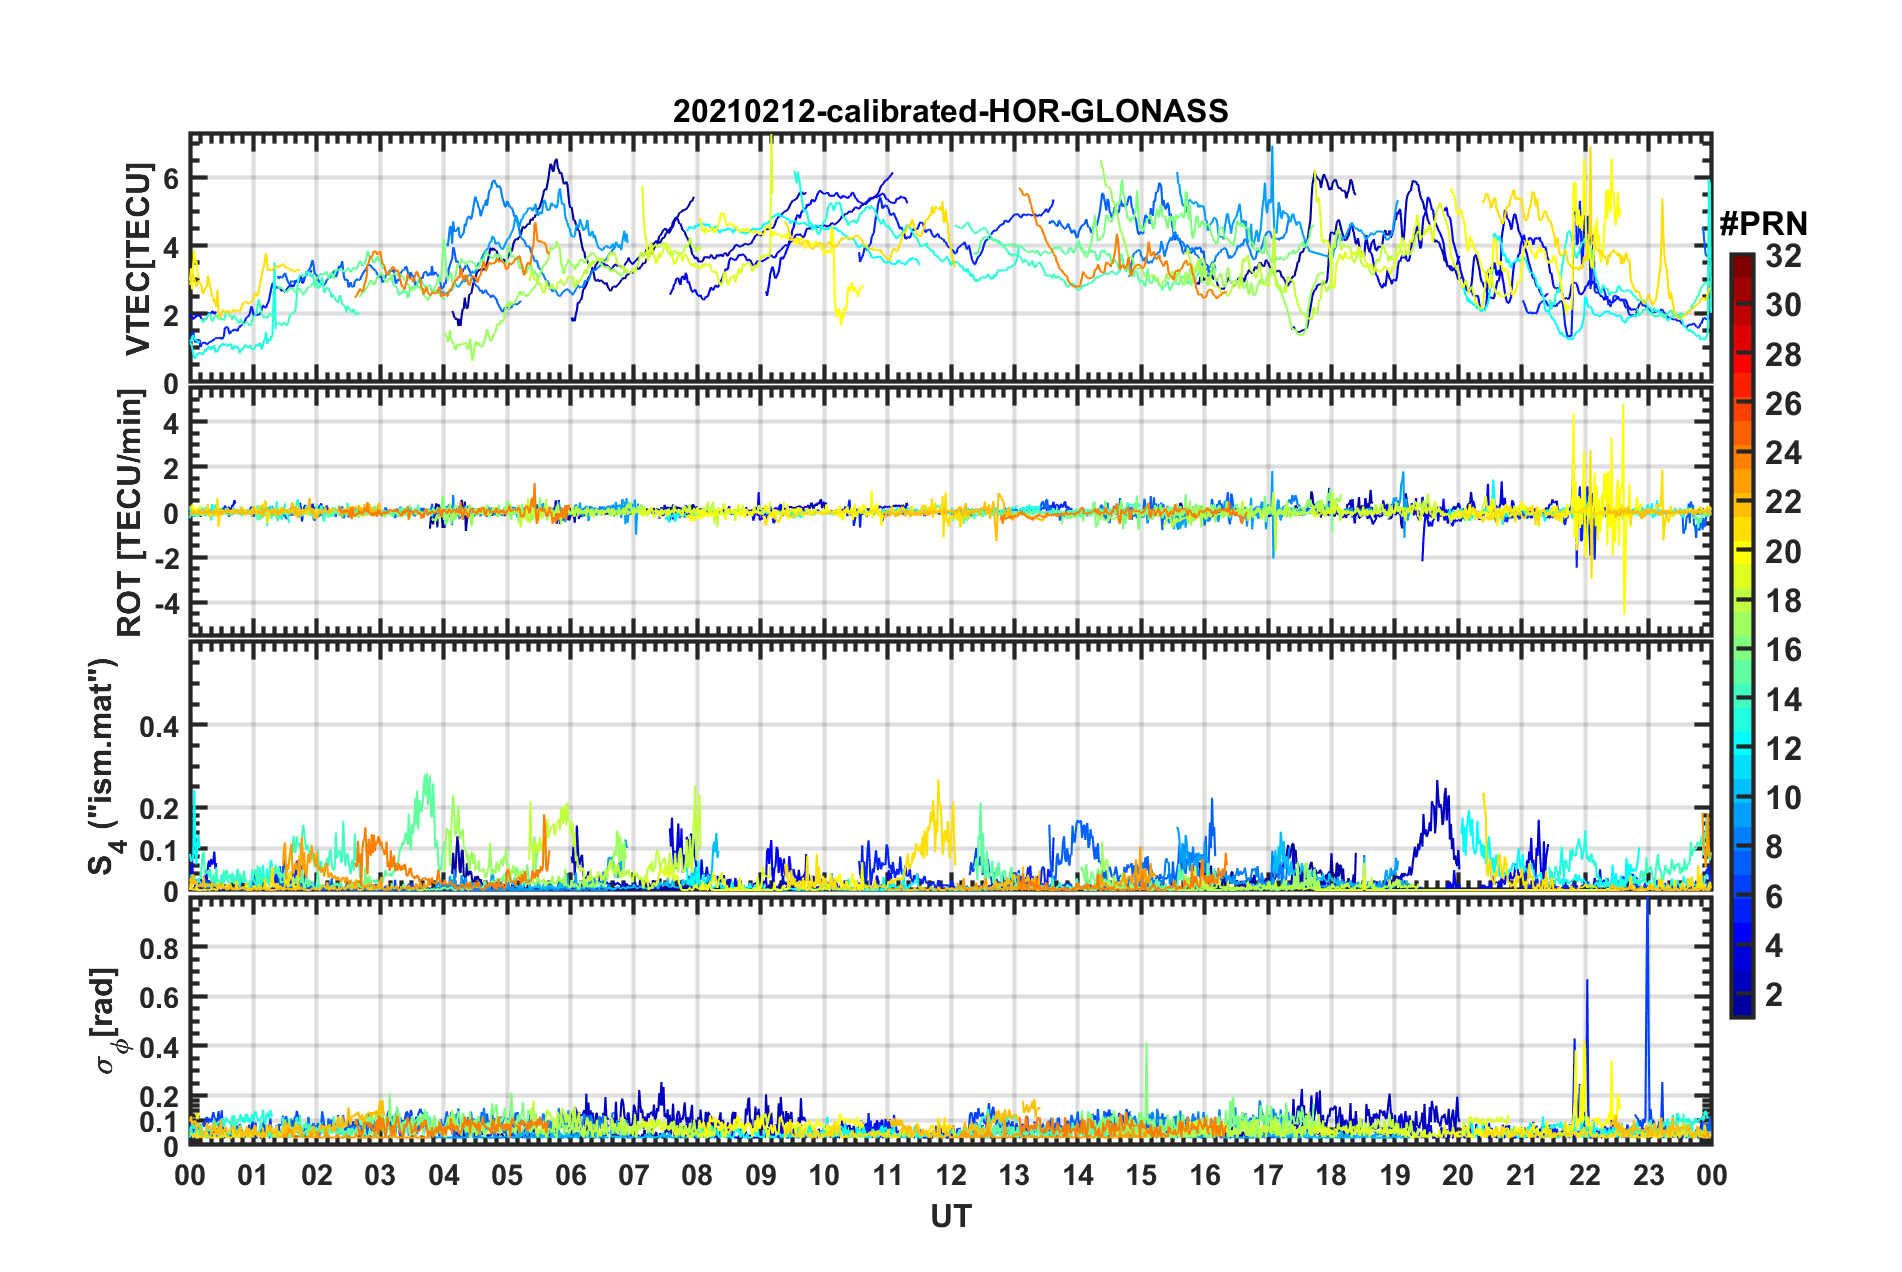Screen dimensions: 1902x1272
Task: Select the 4 tick on ROT axis
Action: 171,423
